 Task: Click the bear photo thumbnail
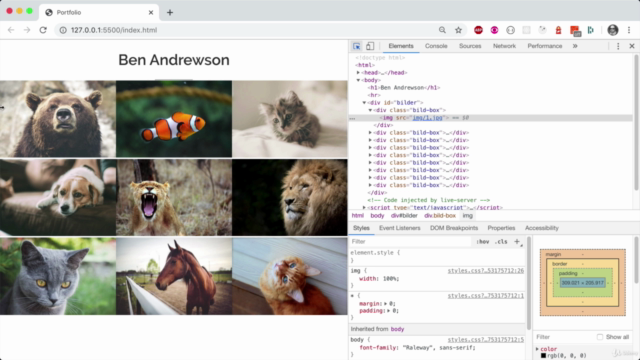point(58,119)
